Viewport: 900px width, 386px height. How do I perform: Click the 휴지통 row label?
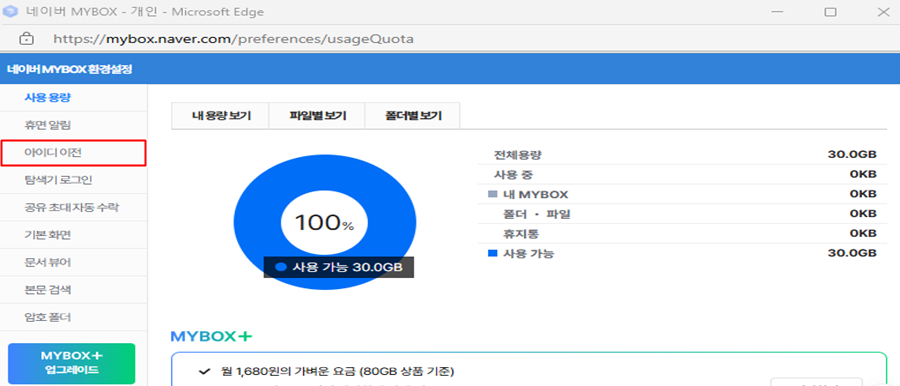(521, 234)
